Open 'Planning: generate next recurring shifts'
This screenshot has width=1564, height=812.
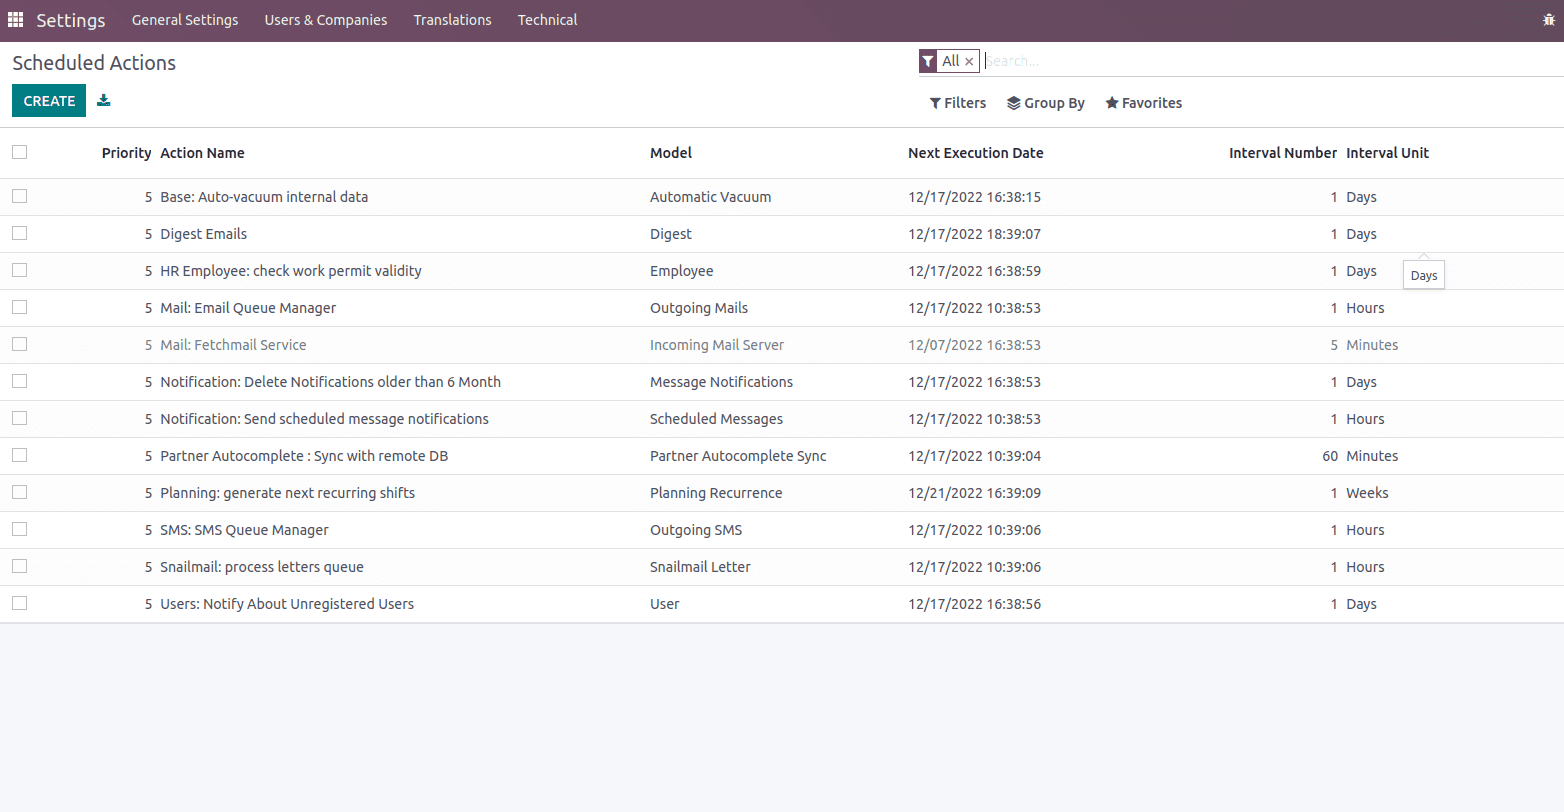point(288,493)
